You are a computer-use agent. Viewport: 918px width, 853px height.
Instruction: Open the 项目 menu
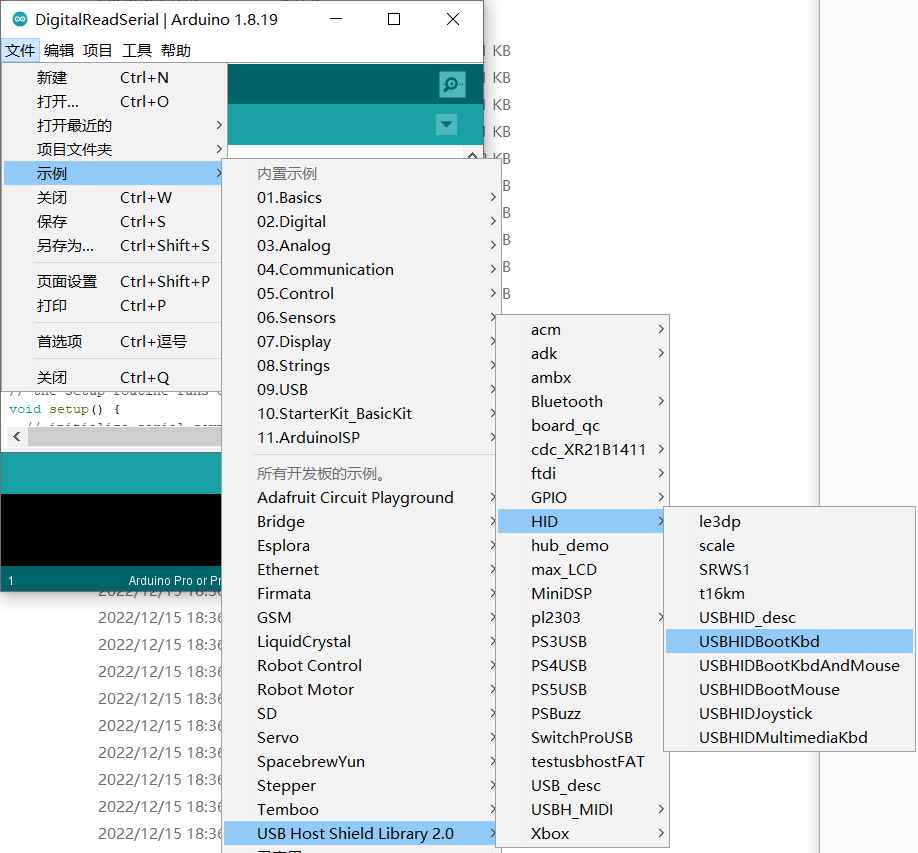97,51
